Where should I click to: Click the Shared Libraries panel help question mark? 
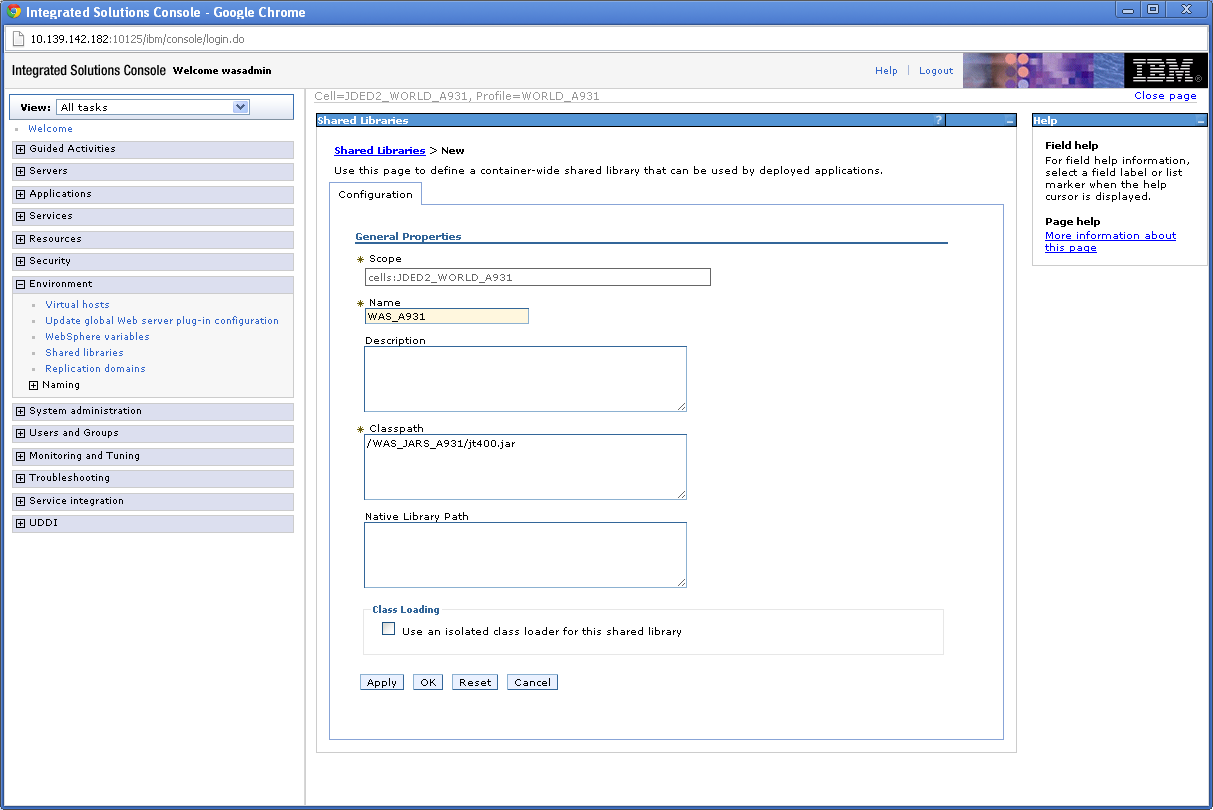pos(938,120)
